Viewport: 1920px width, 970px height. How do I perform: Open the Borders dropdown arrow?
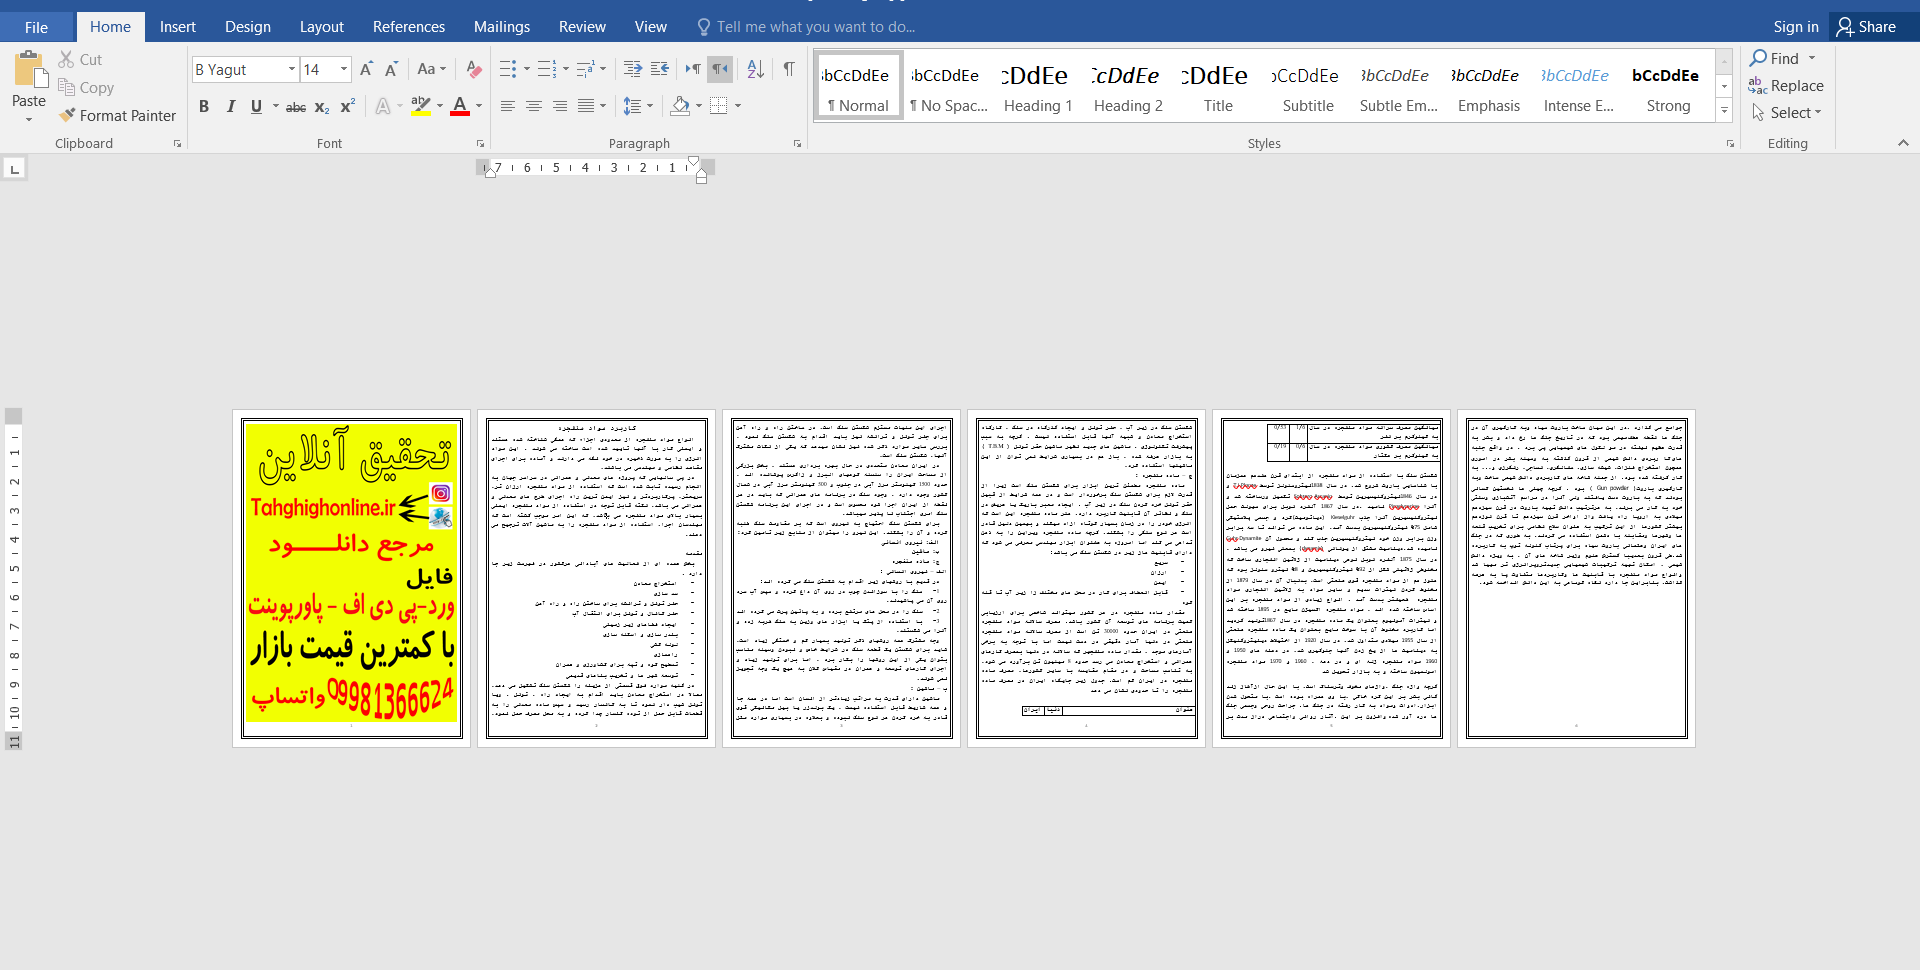click(x=738, y=106)
